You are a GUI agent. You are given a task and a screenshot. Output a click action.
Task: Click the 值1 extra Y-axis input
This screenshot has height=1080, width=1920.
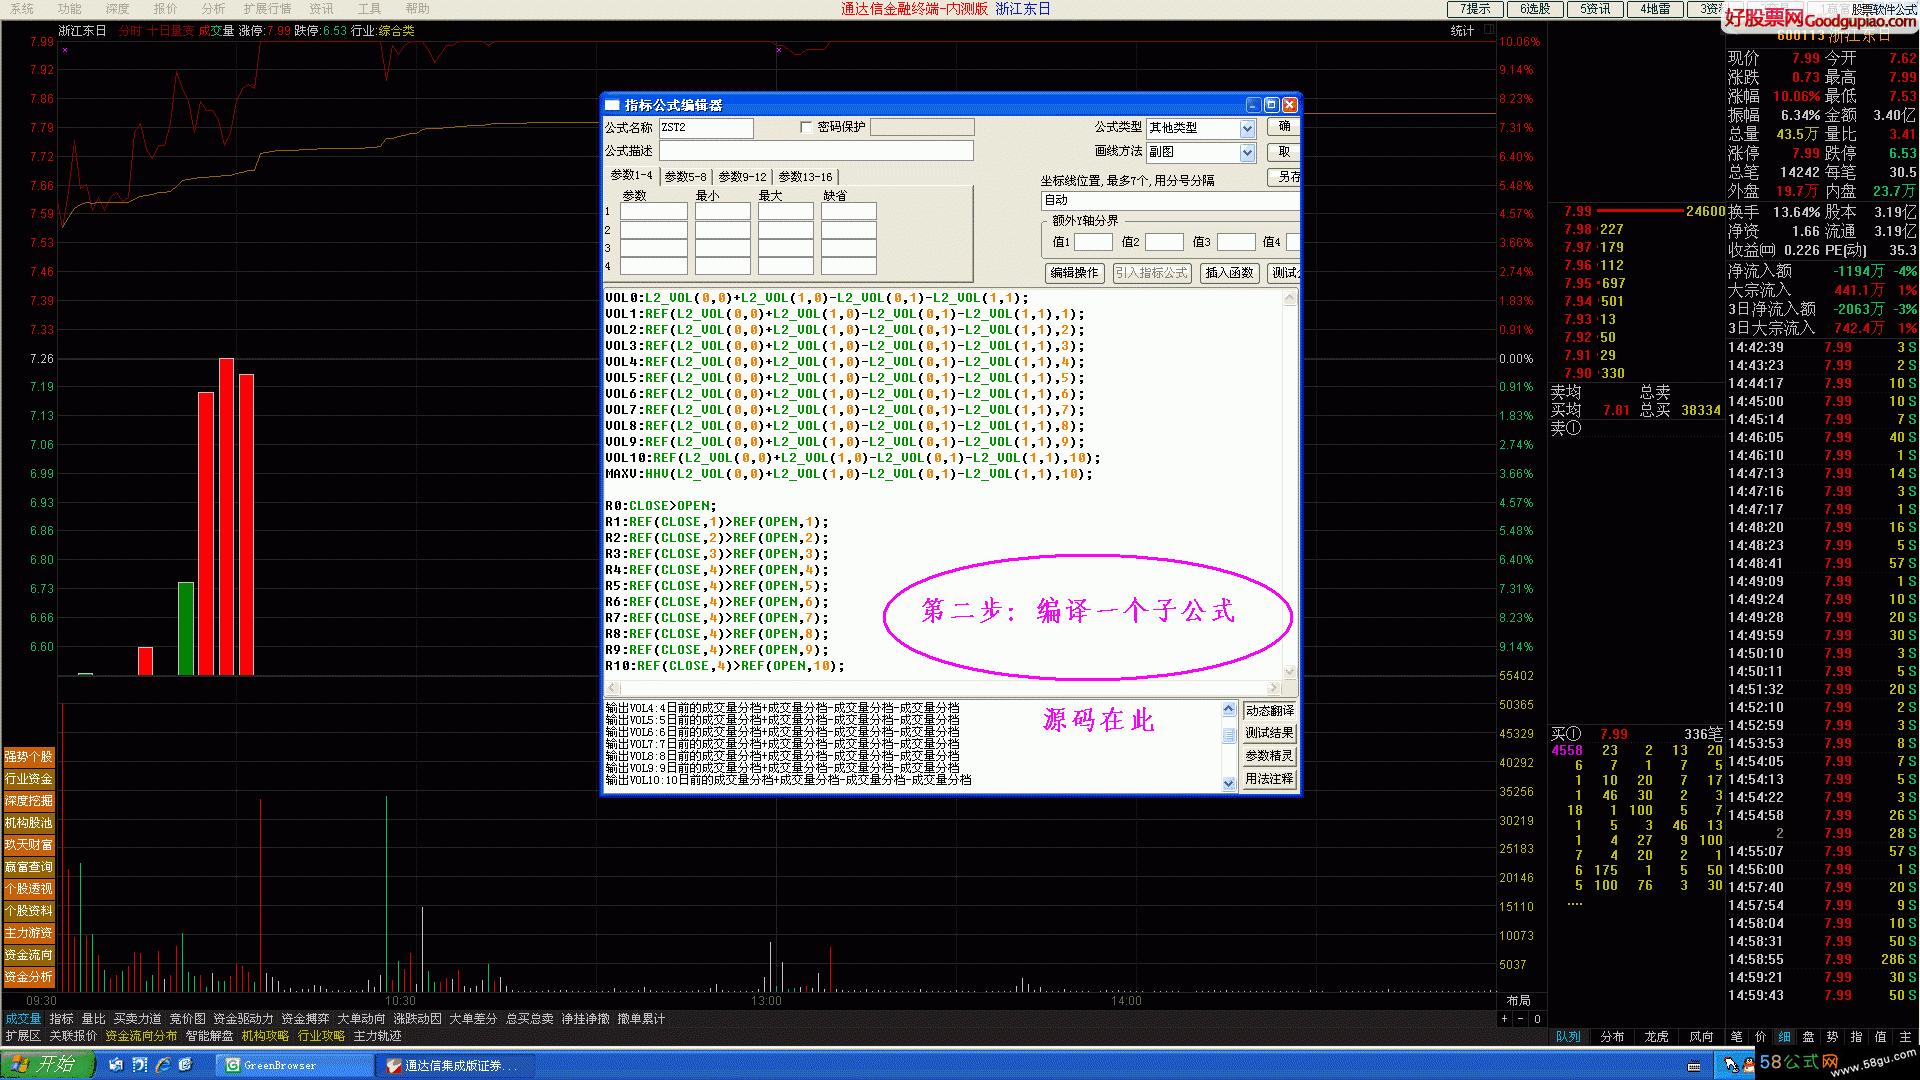[1093, 242]
